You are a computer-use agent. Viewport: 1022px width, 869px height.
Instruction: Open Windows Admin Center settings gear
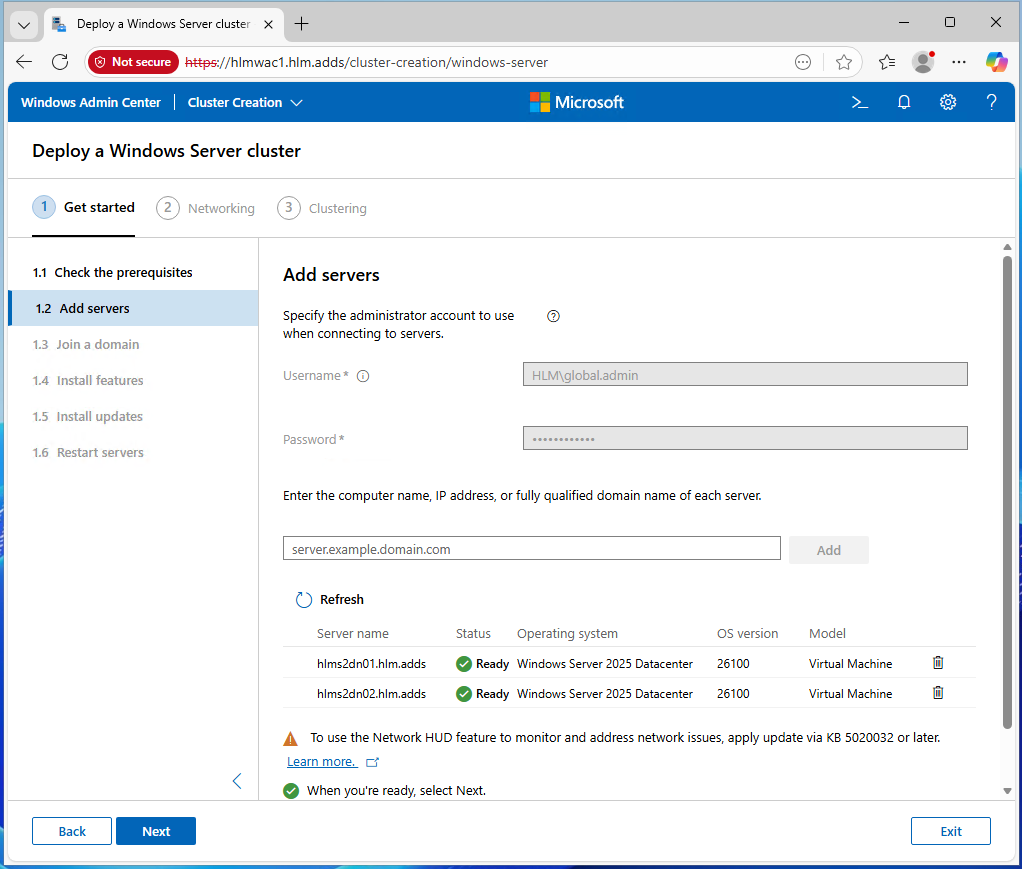point(948,102)
